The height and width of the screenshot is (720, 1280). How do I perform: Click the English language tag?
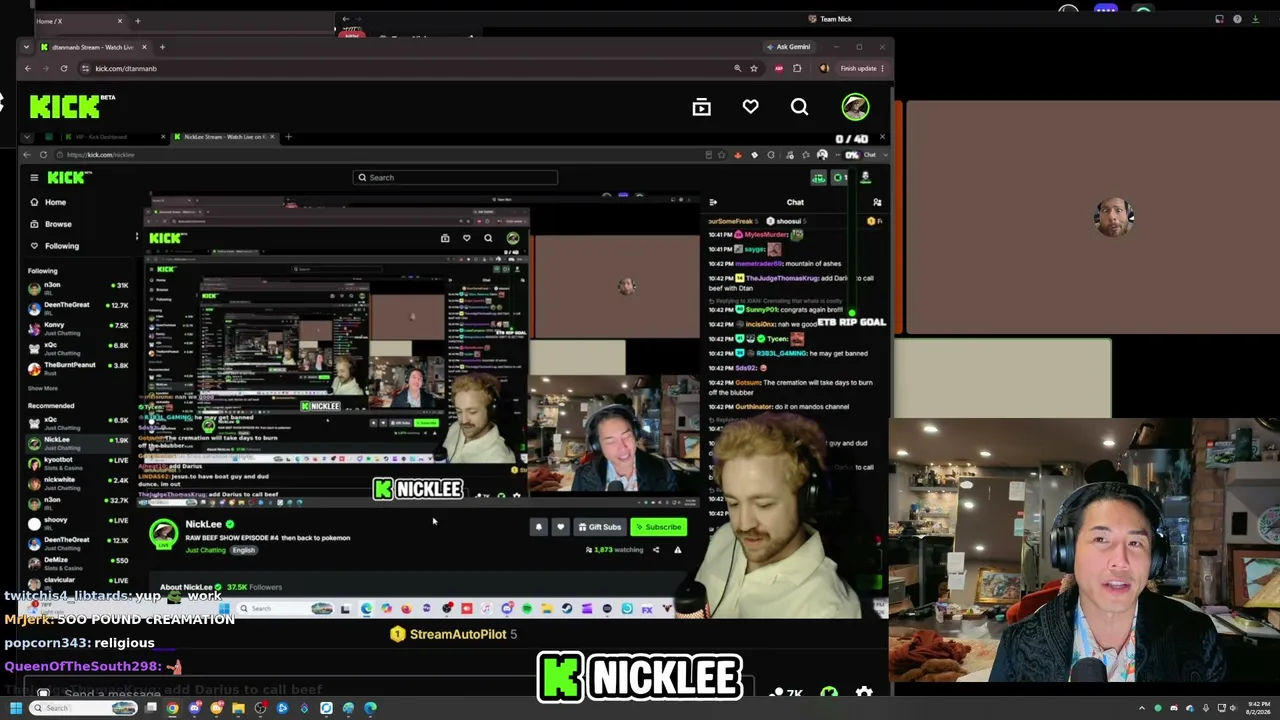(244, 550)
